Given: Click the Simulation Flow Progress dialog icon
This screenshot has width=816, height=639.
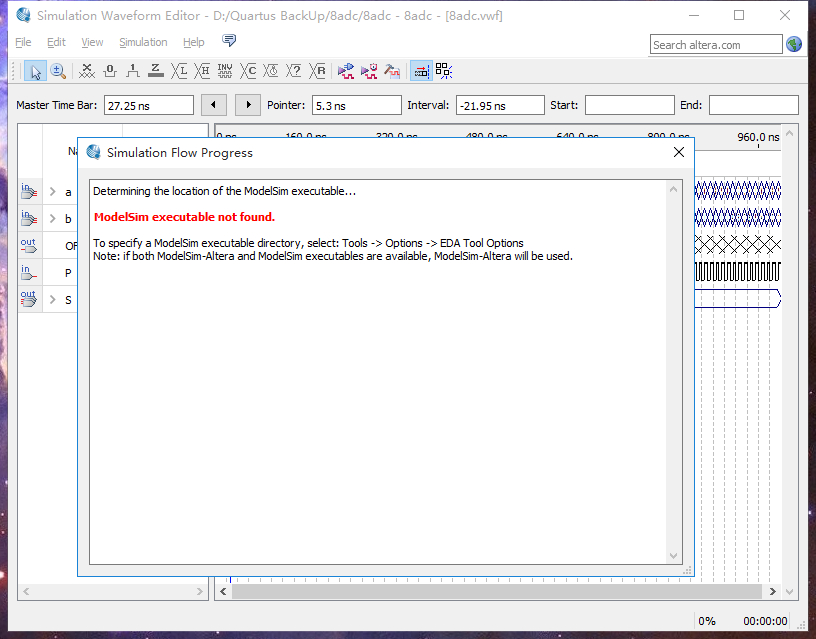Looking at the screenshot, I should 94,152.
